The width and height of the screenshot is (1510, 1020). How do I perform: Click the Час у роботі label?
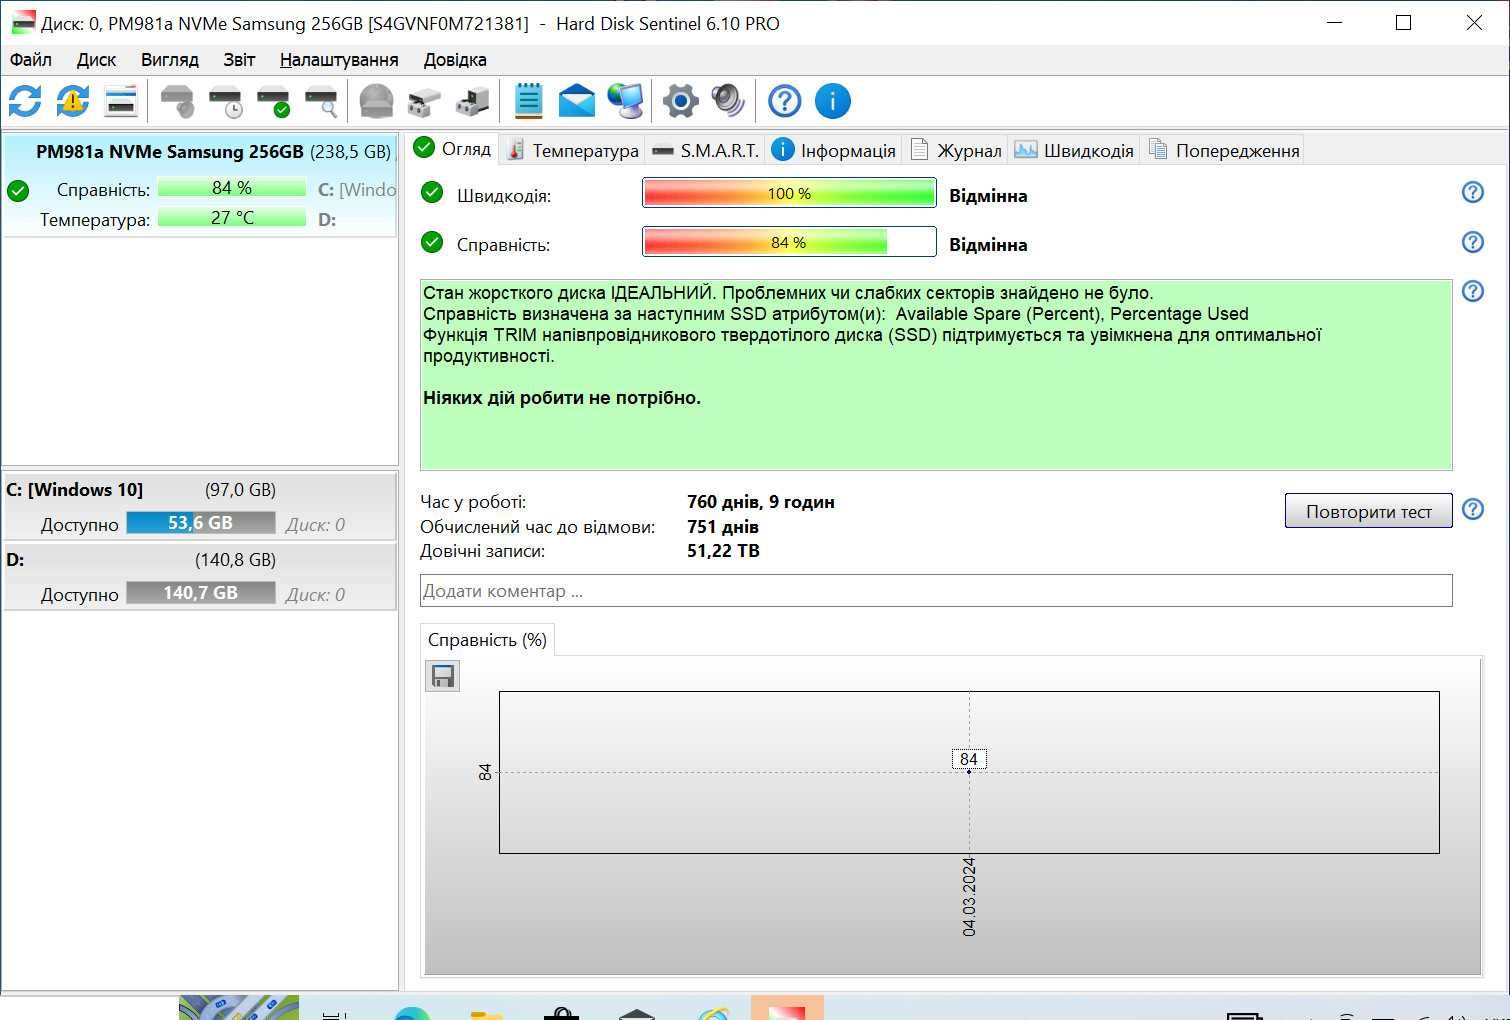[x=473, y=502]
